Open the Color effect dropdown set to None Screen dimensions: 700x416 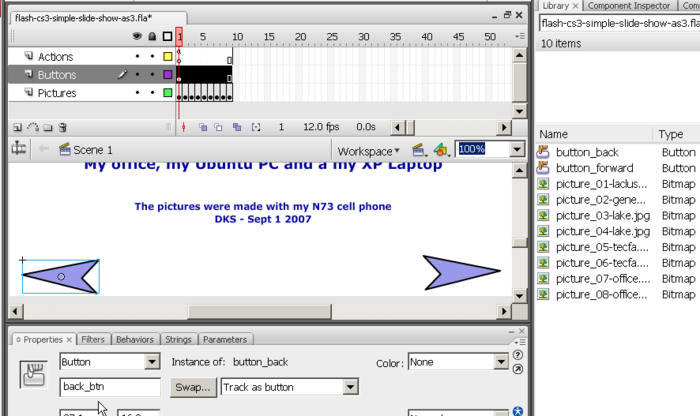click(x=458, y=362)
